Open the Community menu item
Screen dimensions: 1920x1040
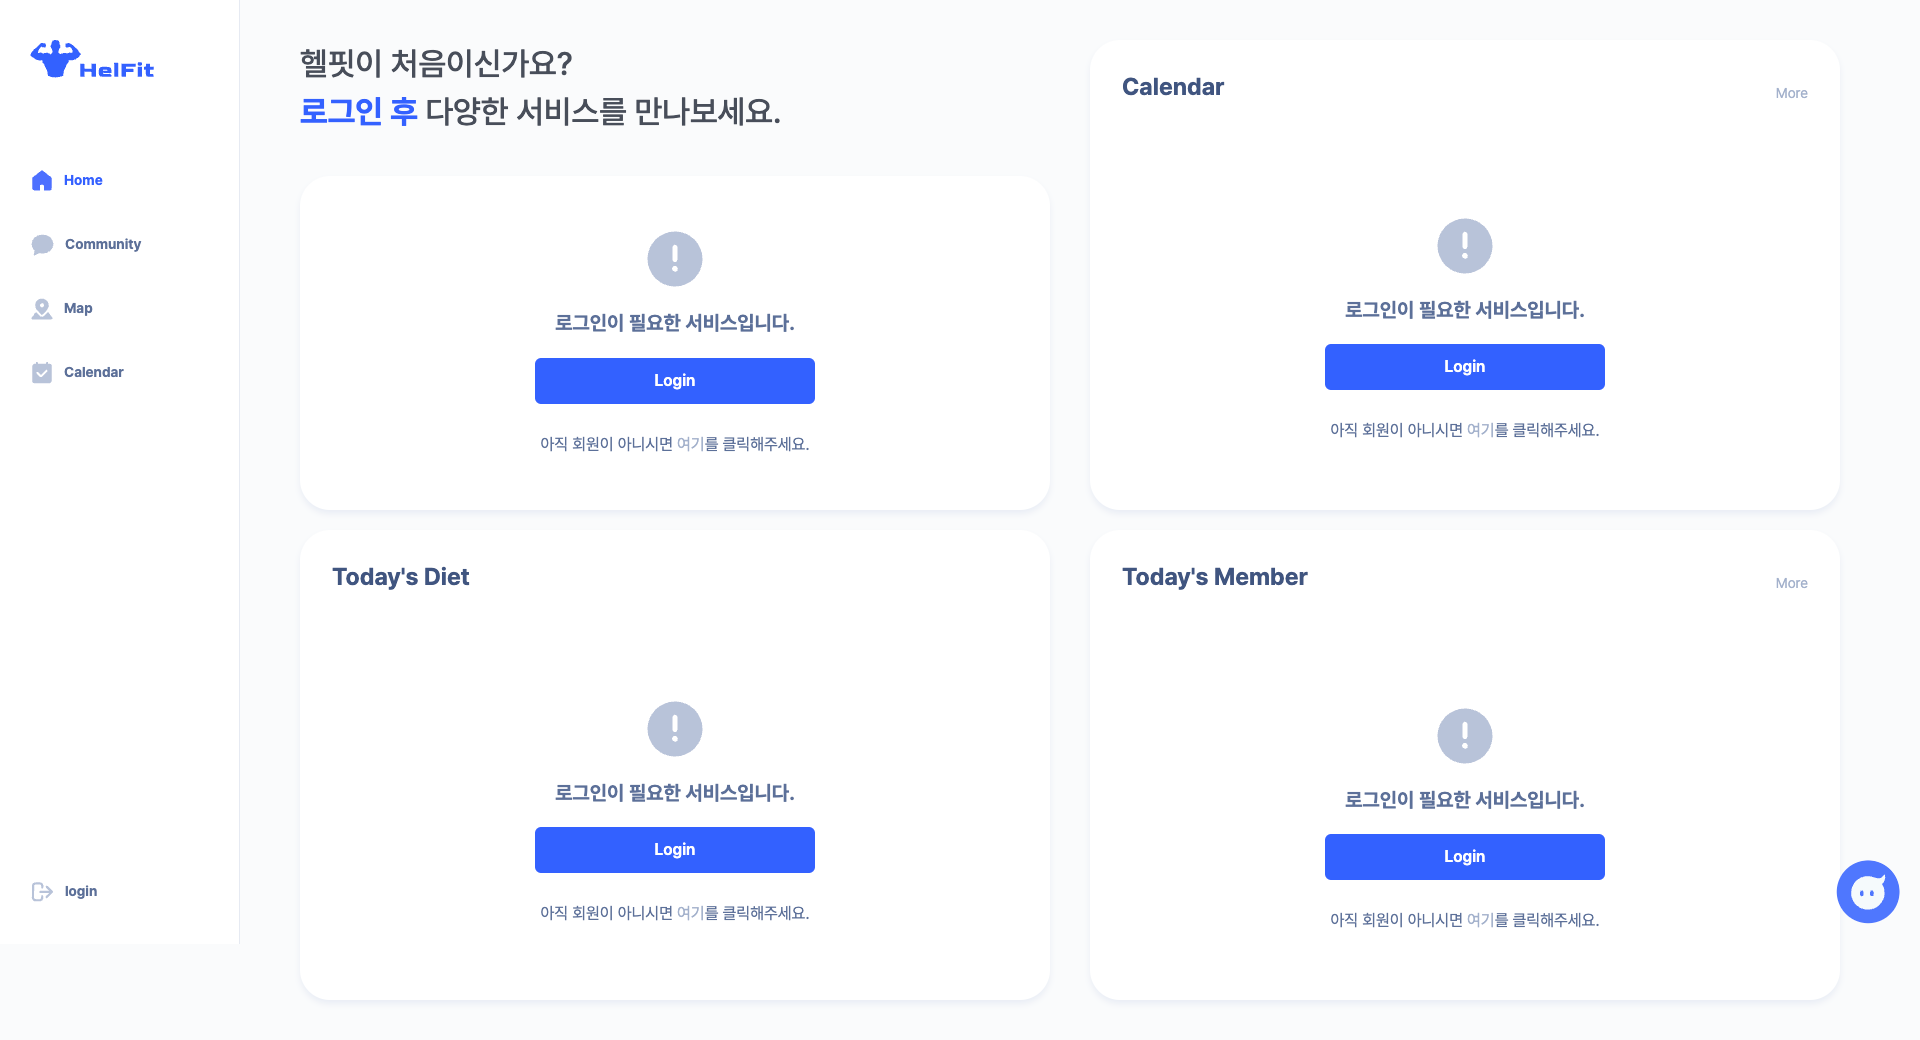(x=102, y=244)
